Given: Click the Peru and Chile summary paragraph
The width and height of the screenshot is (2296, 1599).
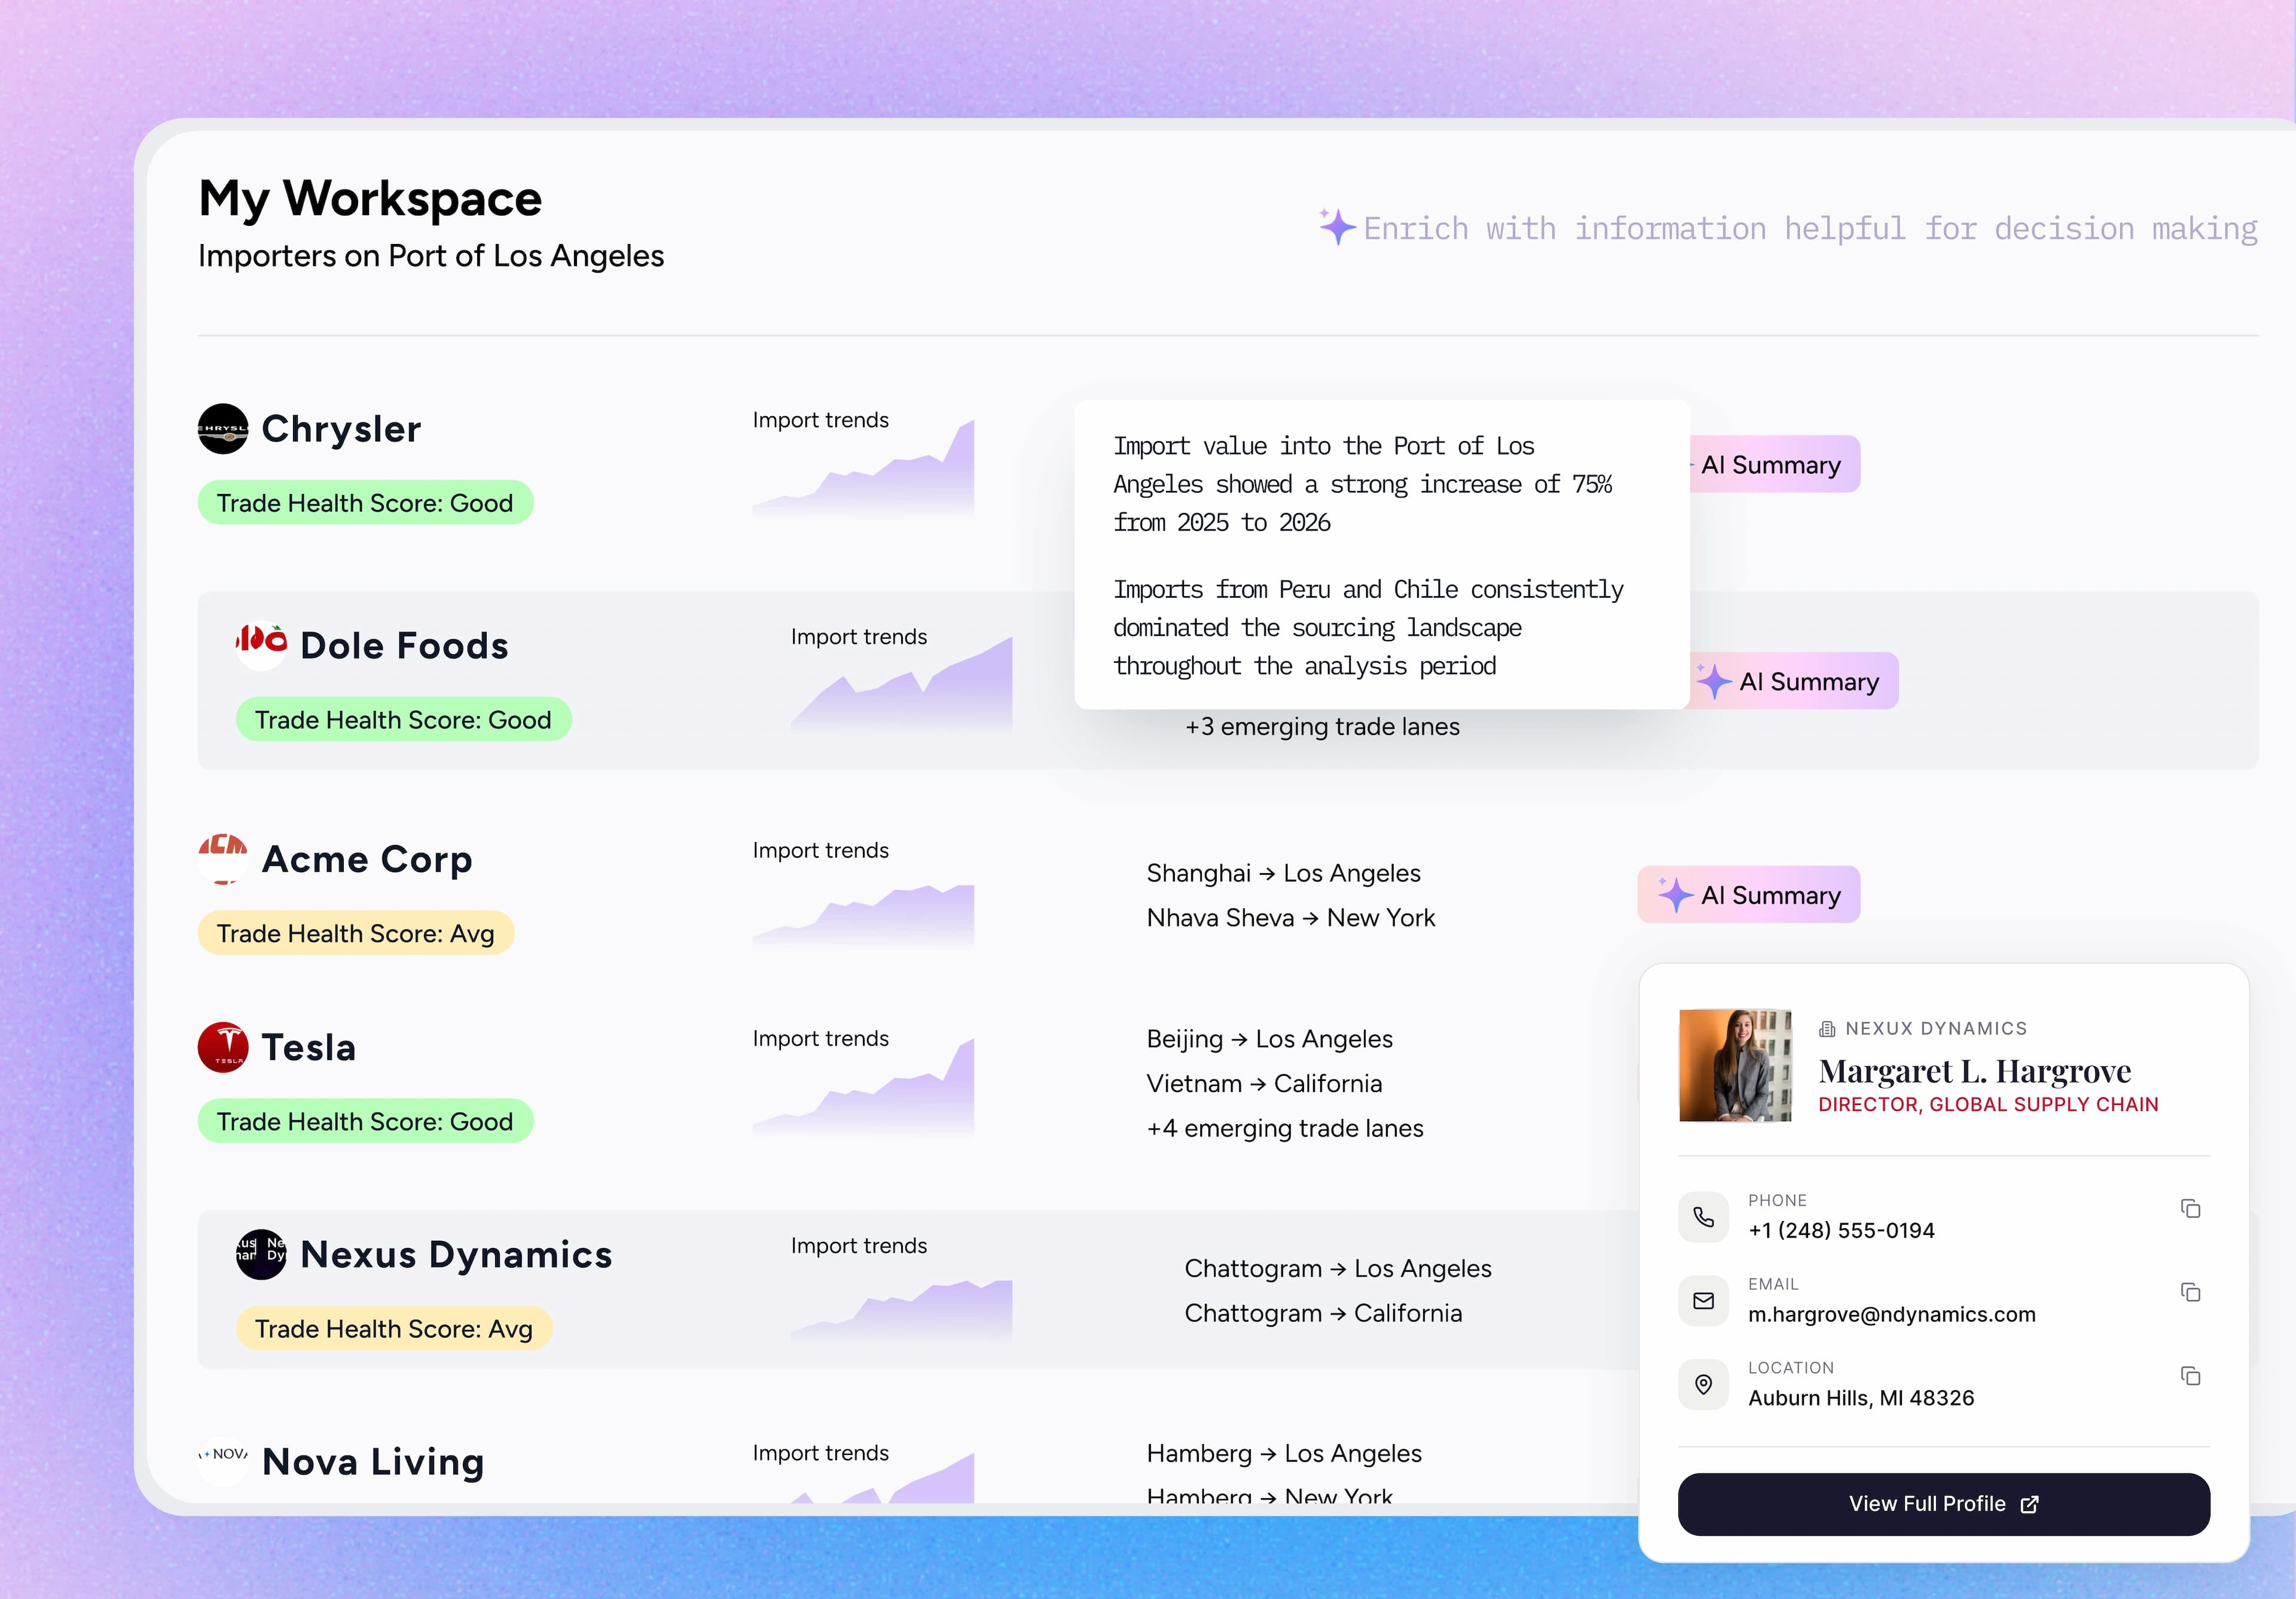Looking at the screenshot, I should 1368,627.
